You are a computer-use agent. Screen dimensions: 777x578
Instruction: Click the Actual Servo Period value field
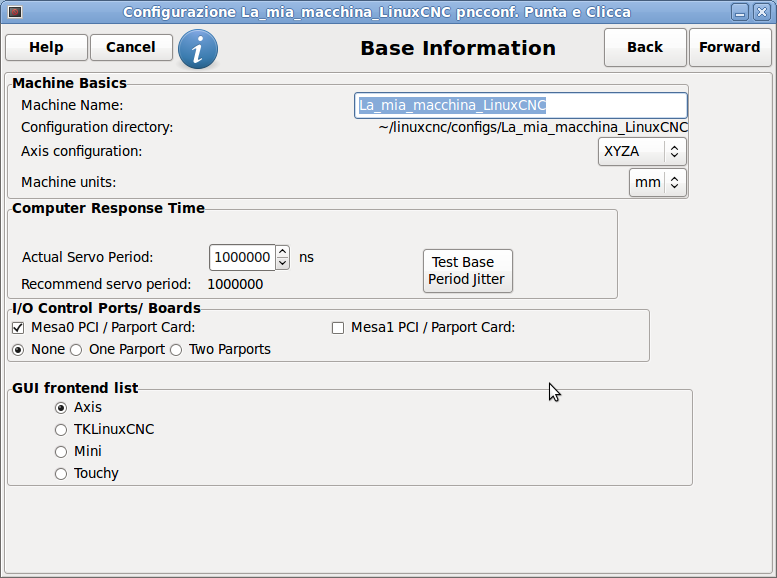pos(242,257)
